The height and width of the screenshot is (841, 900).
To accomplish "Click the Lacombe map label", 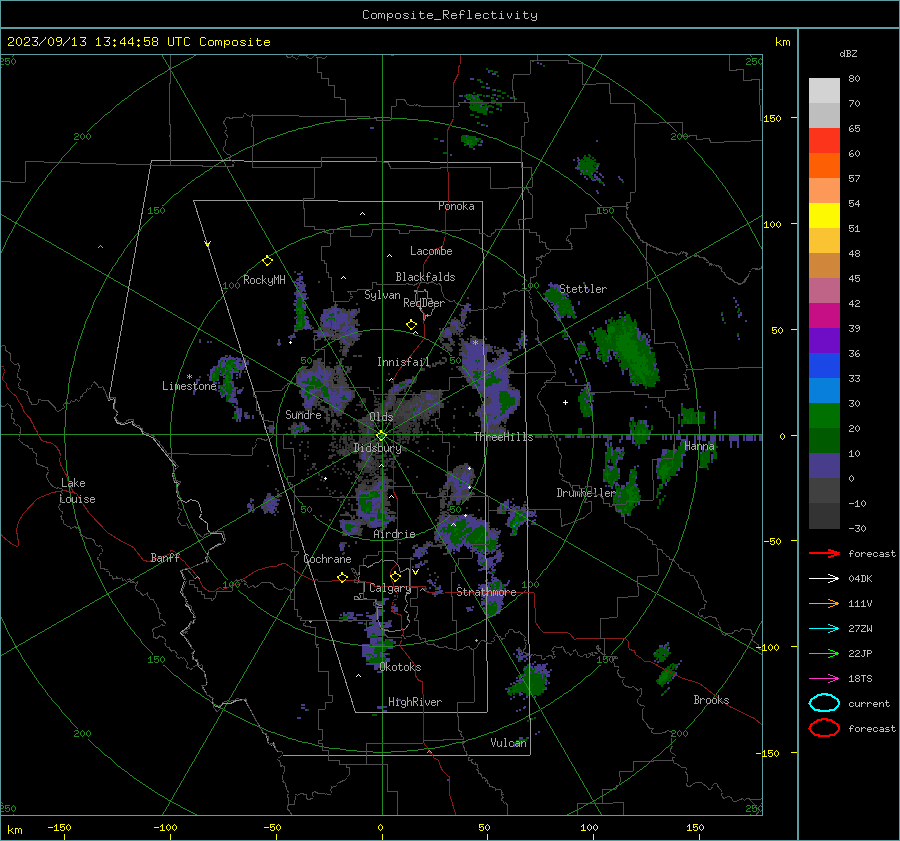I will tap(431, 251).
